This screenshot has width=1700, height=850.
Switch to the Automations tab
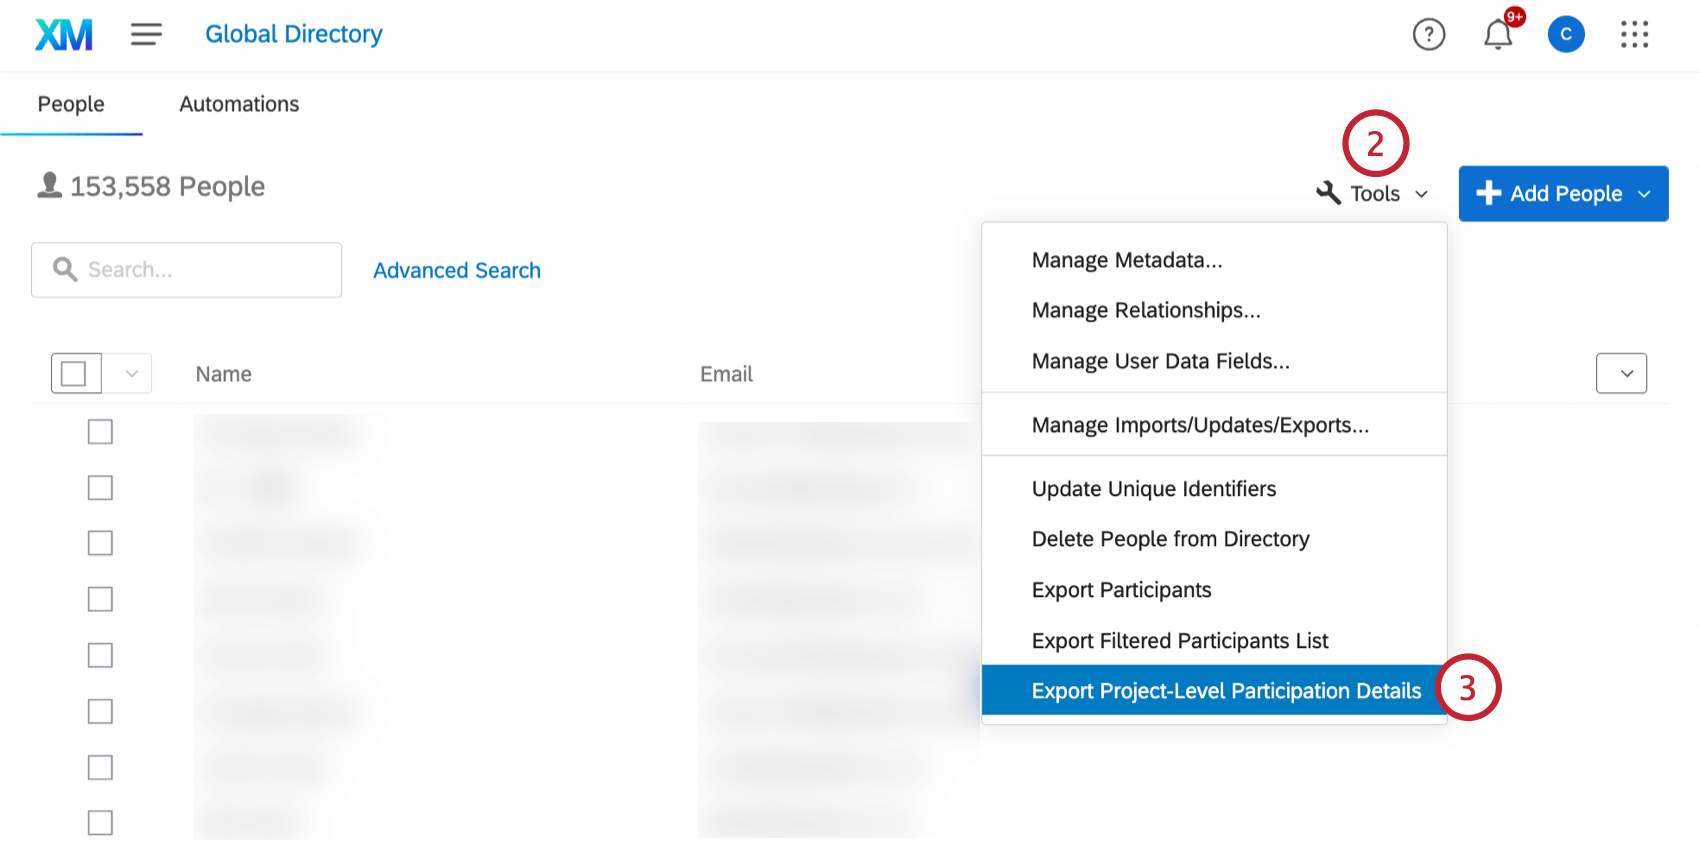point(239,104)
